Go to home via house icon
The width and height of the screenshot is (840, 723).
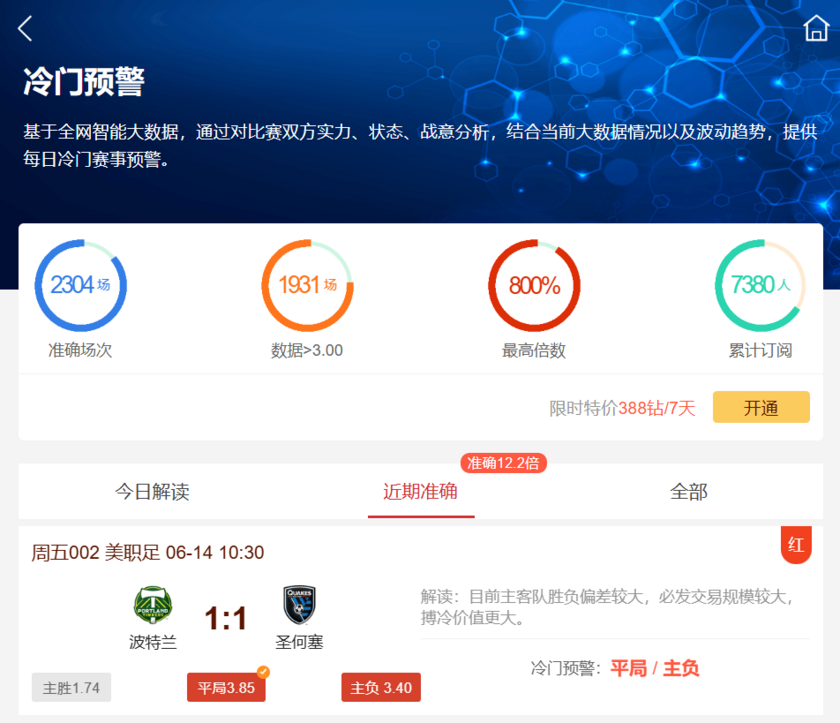click(x=815, y=29)
